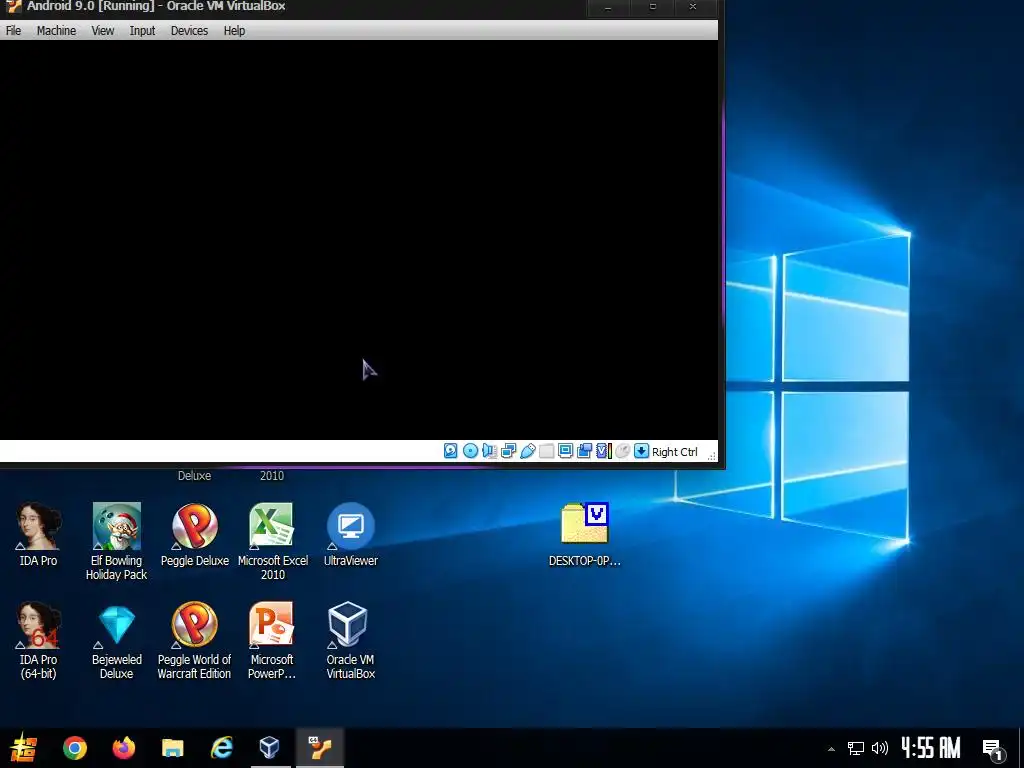
Task: Select the DESKTOP-0P... folder icon
Action: tap(584, 534)
